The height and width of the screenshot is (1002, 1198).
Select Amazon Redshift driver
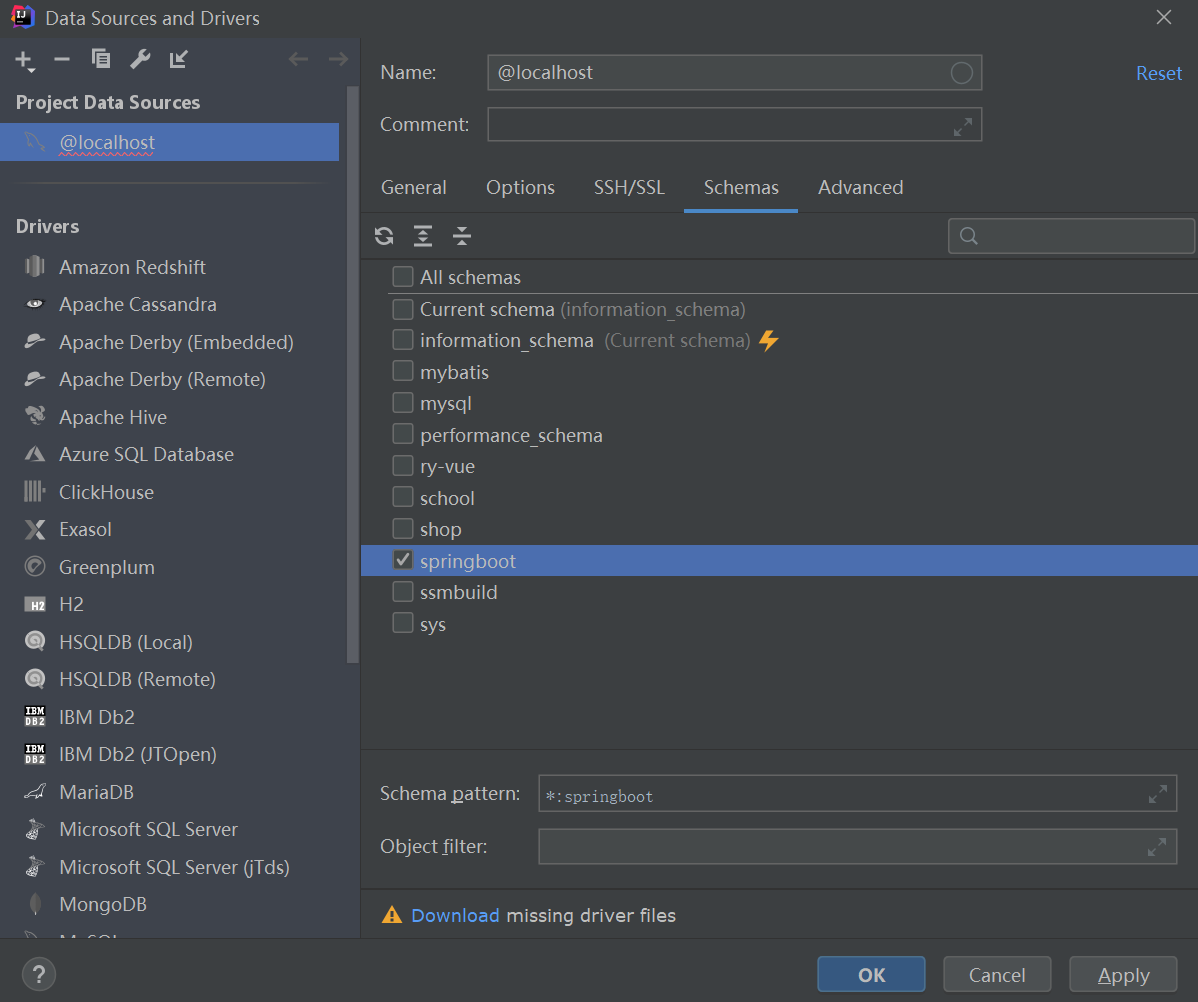click(131, 267)
